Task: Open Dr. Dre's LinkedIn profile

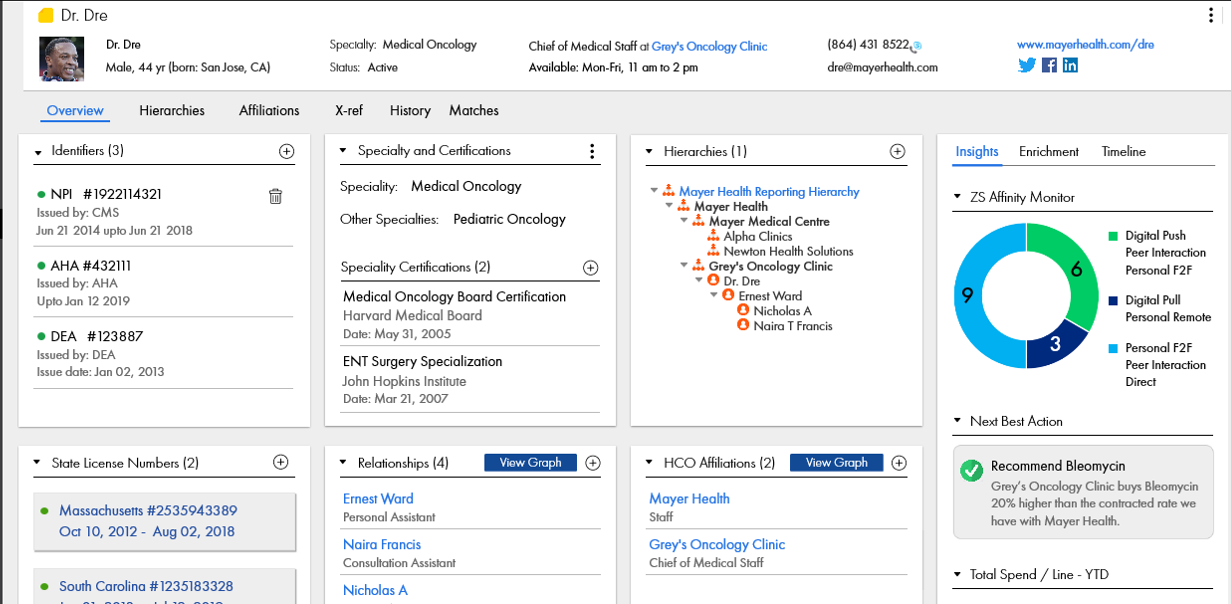Action: click(x=1070, y=65)
